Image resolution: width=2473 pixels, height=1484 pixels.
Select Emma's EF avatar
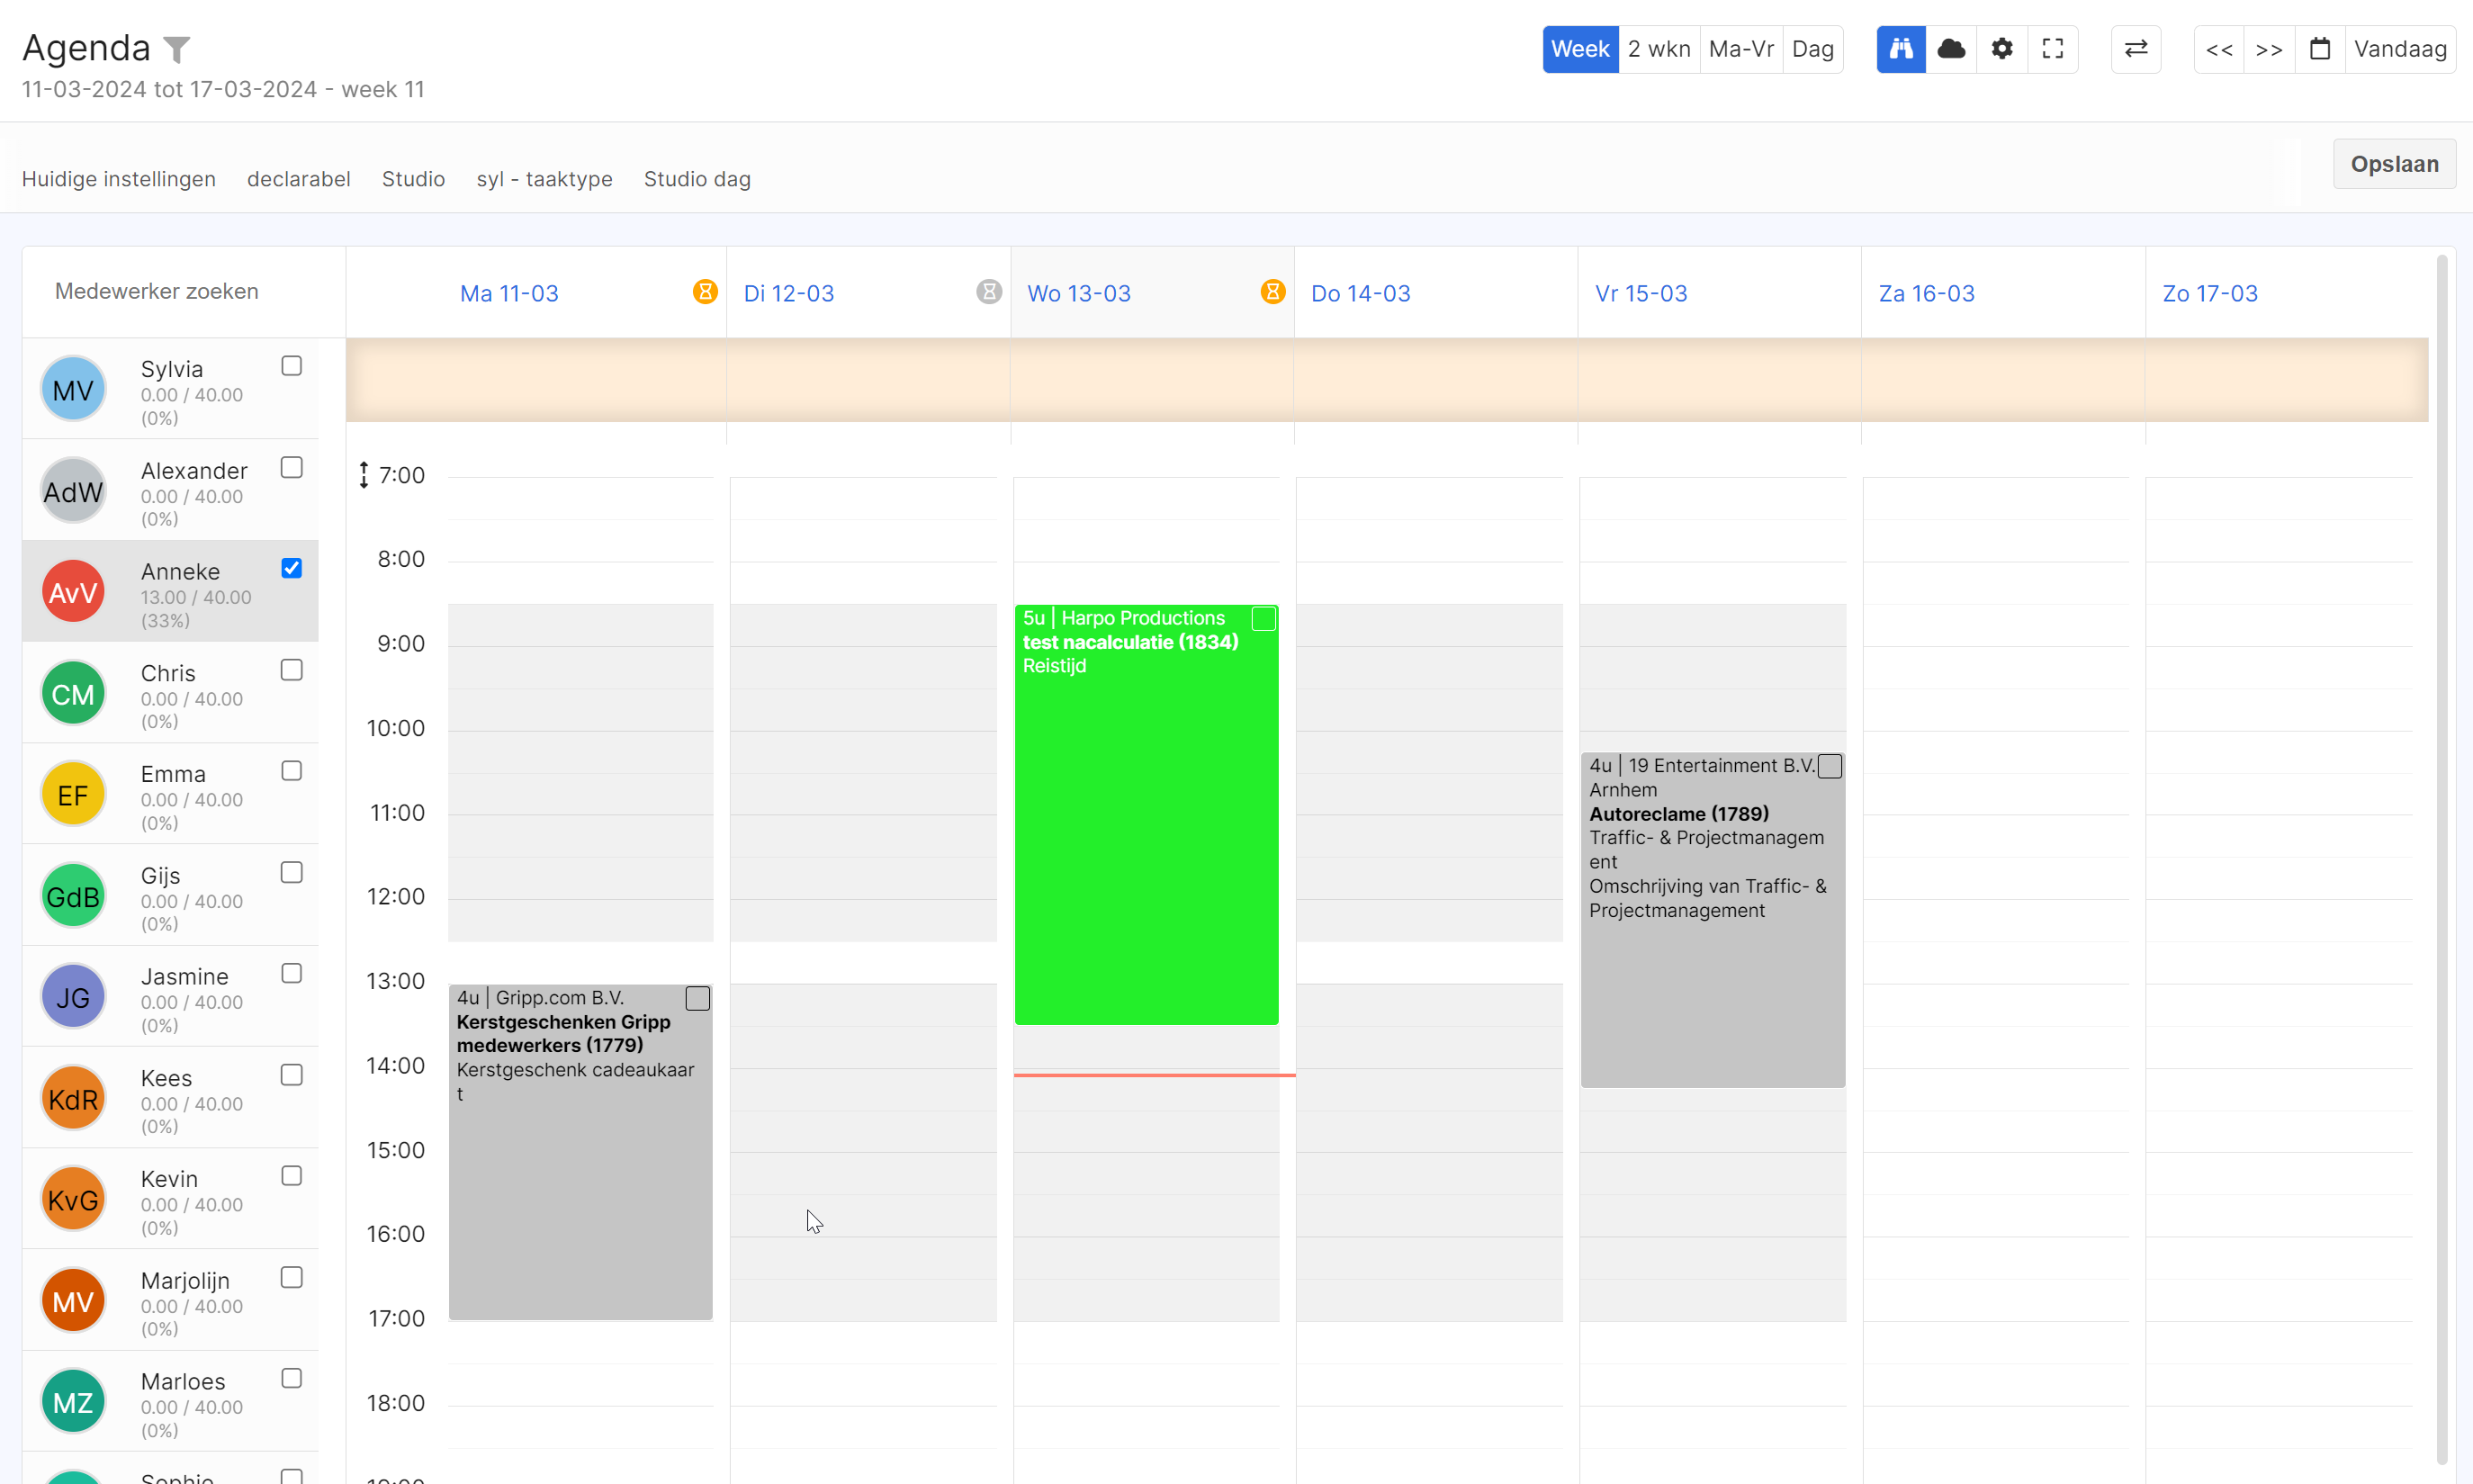pos(73,795)
